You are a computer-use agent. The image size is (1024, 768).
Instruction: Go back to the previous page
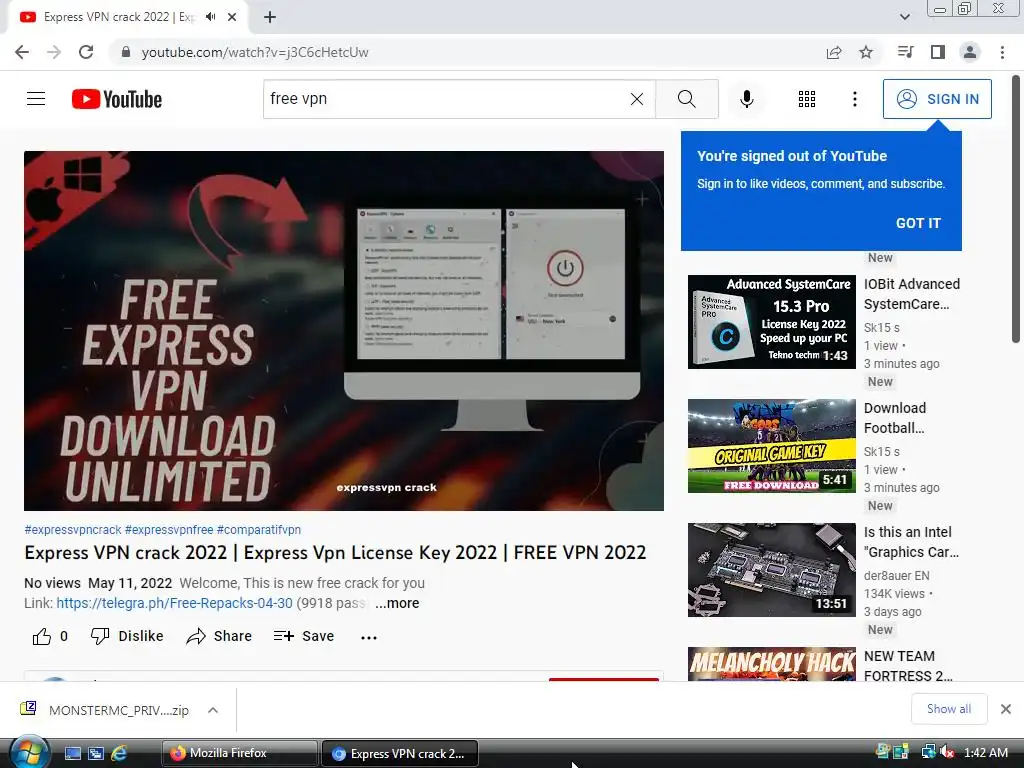[x=22, y=52]
